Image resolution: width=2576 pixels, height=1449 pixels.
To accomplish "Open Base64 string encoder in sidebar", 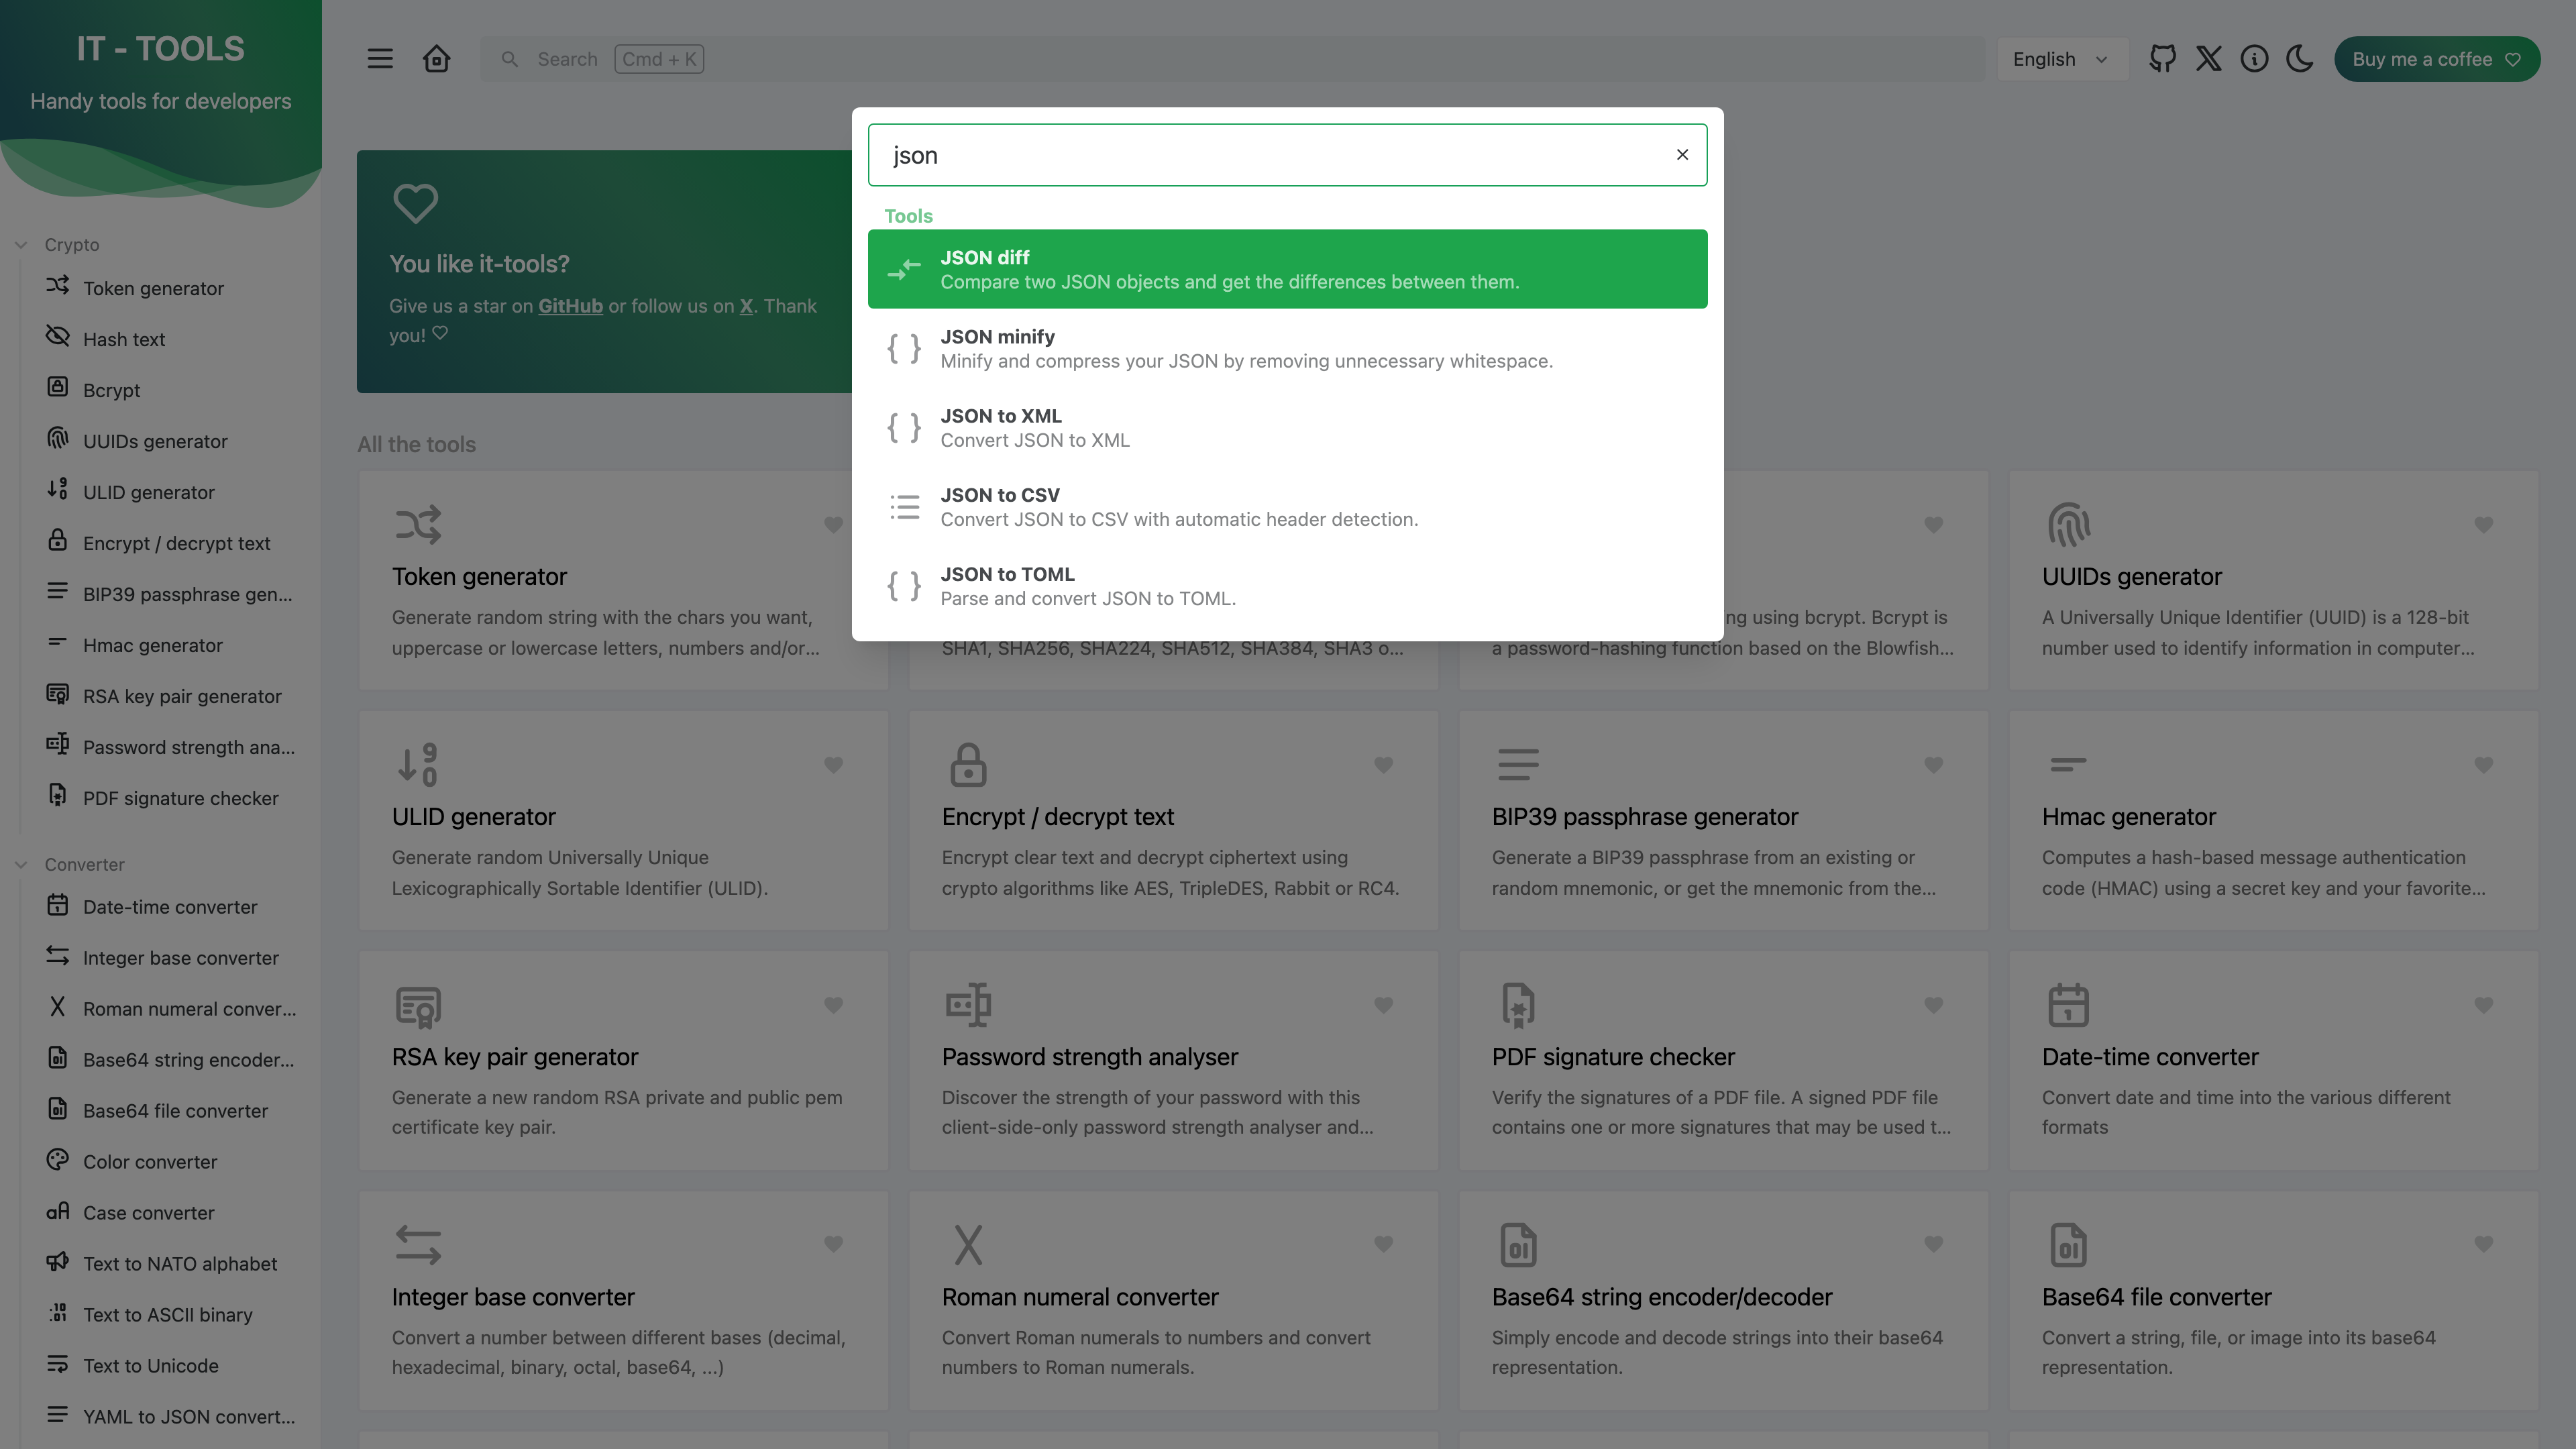I will pyautogui.click(x=170, y=1060).
